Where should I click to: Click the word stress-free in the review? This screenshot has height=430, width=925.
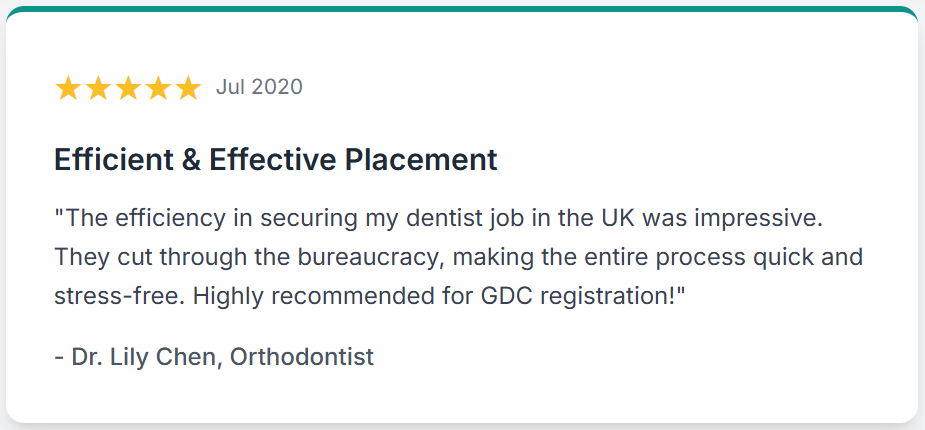click(120, 296)
